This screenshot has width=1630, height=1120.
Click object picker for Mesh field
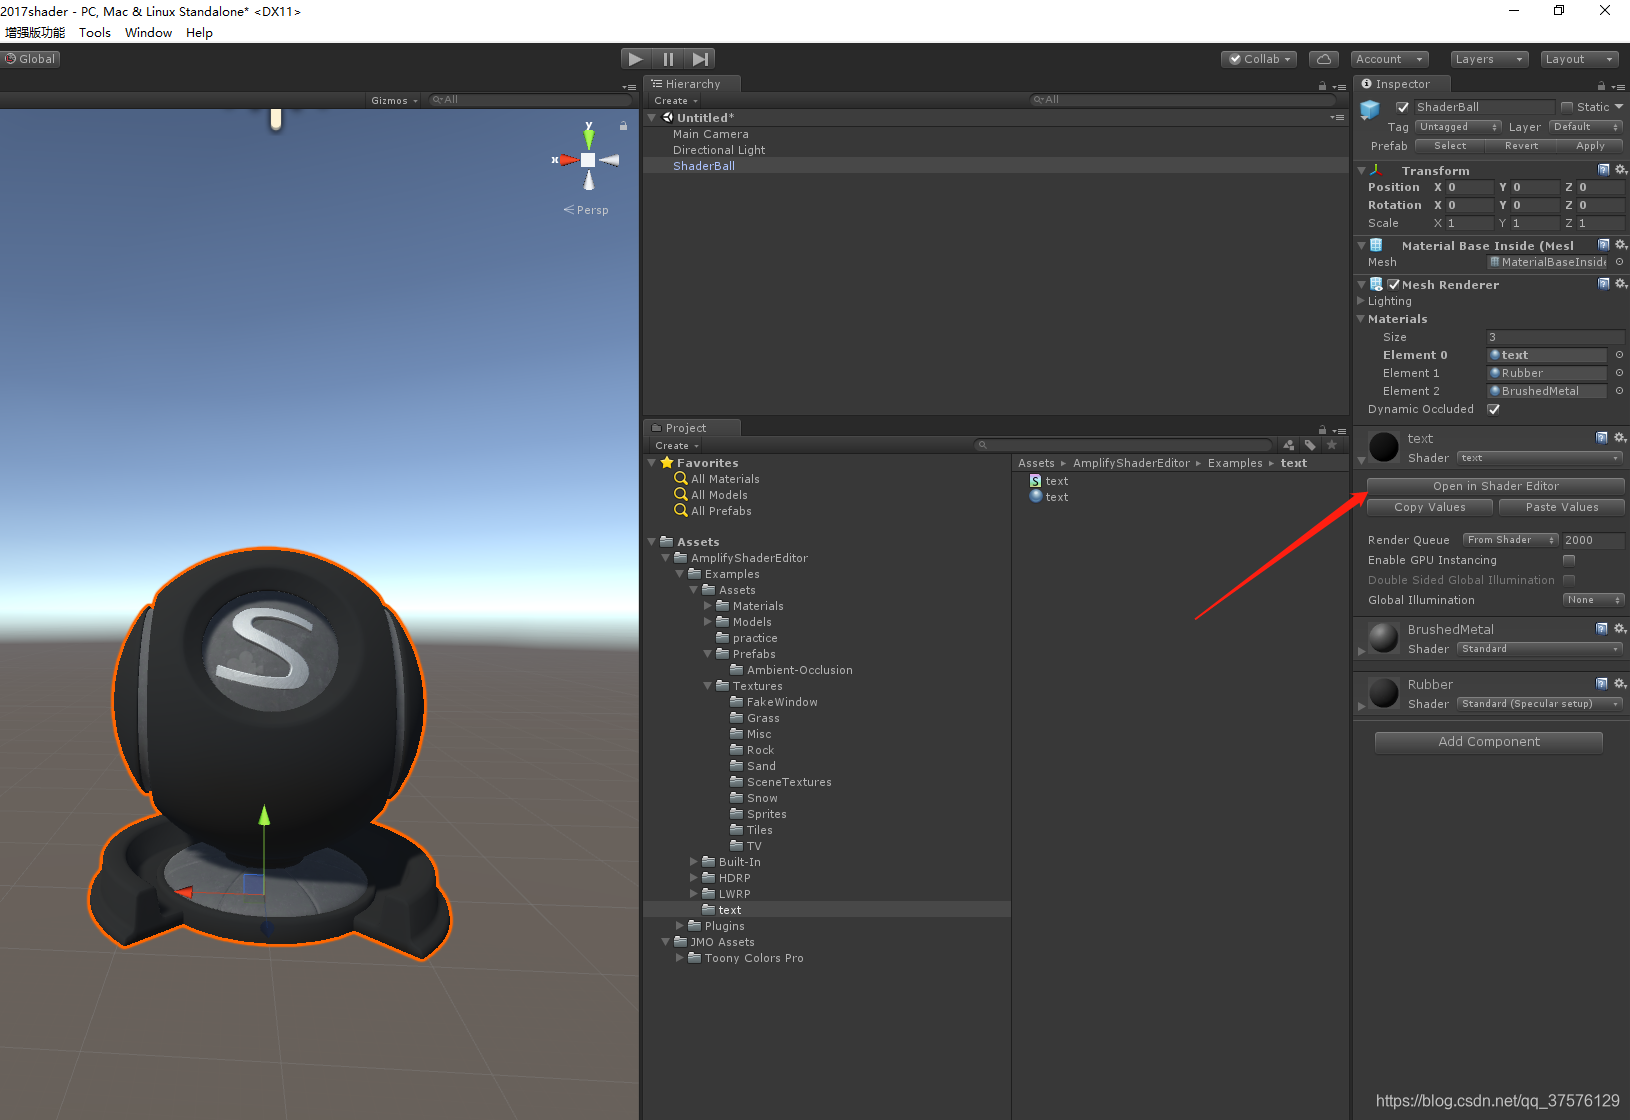point(1619,262)
